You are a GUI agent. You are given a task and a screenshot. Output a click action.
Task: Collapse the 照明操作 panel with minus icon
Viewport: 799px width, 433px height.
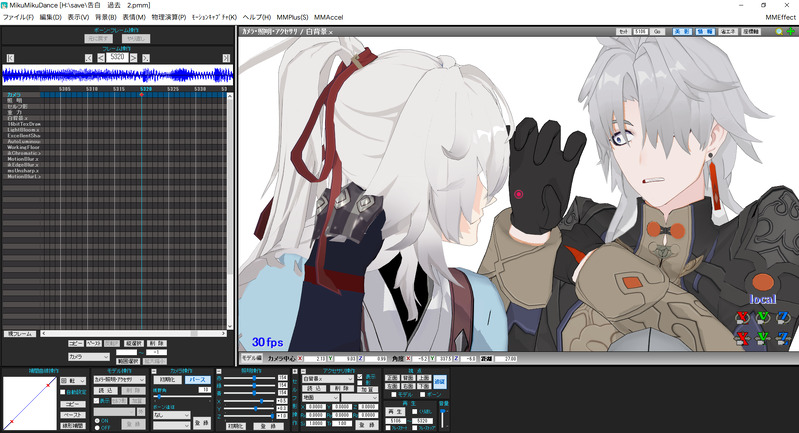coord(219,372)
